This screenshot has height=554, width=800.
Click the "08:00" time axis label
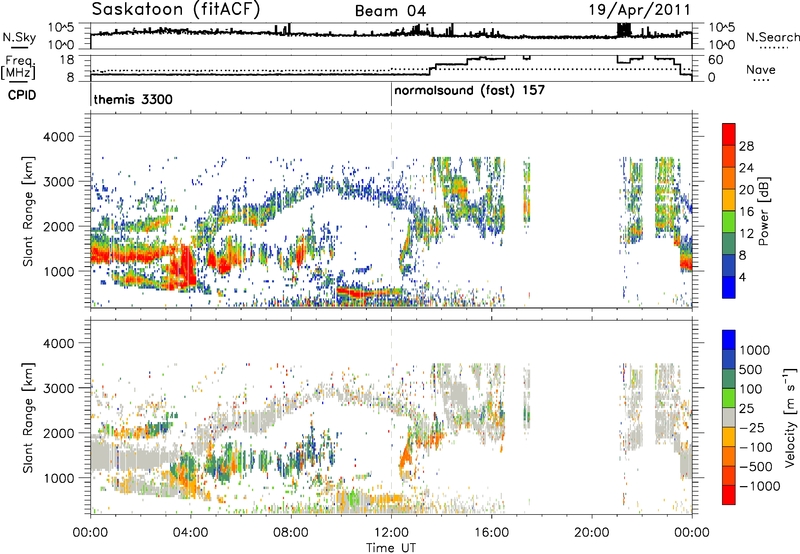coord(291,533)
